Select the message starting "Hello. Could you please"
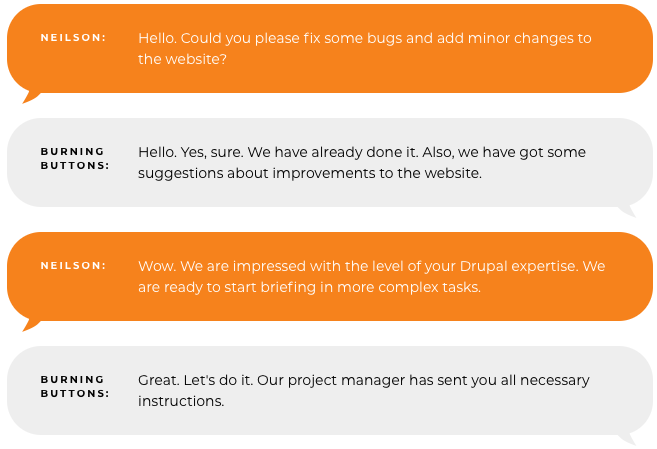Image resolution: width=657 pixels, height=449 pixels. tap(364, 49)
